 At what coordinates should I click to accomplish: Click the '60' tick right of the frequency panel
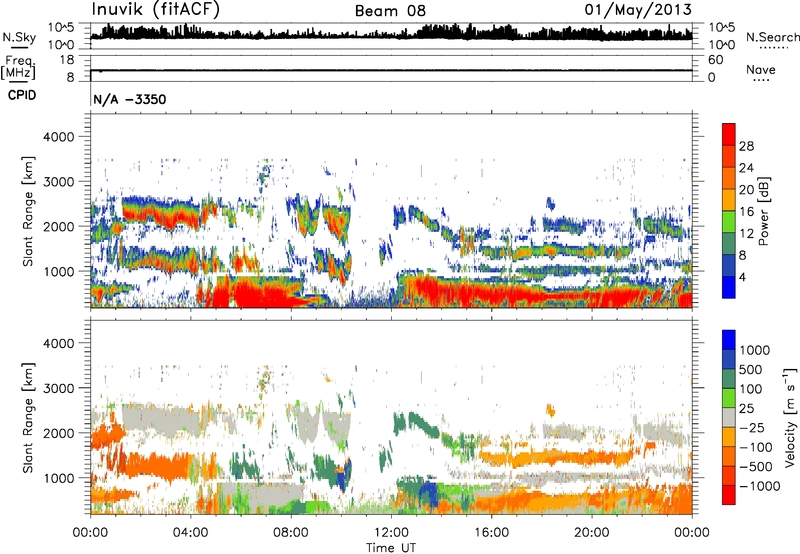tap(716, 60)
